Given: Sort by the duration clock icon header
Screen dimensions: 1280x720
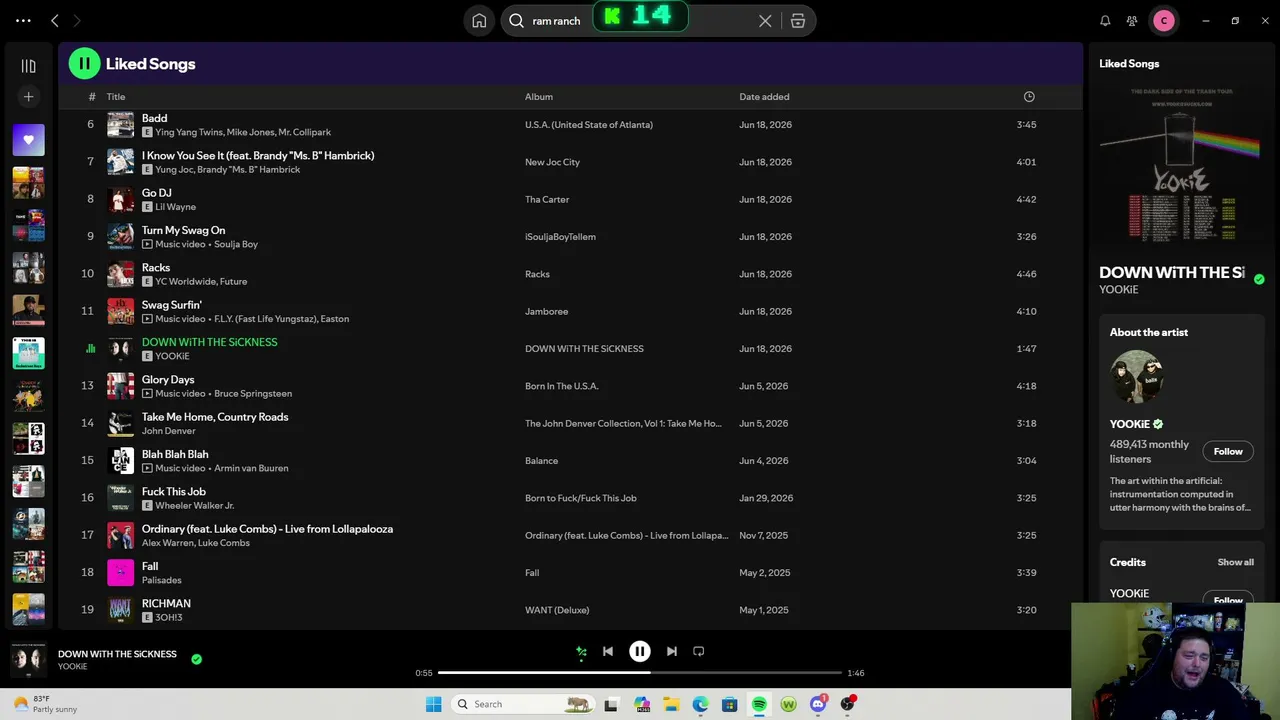Looking at the screenshot, I should click(x=1029, y=97).
